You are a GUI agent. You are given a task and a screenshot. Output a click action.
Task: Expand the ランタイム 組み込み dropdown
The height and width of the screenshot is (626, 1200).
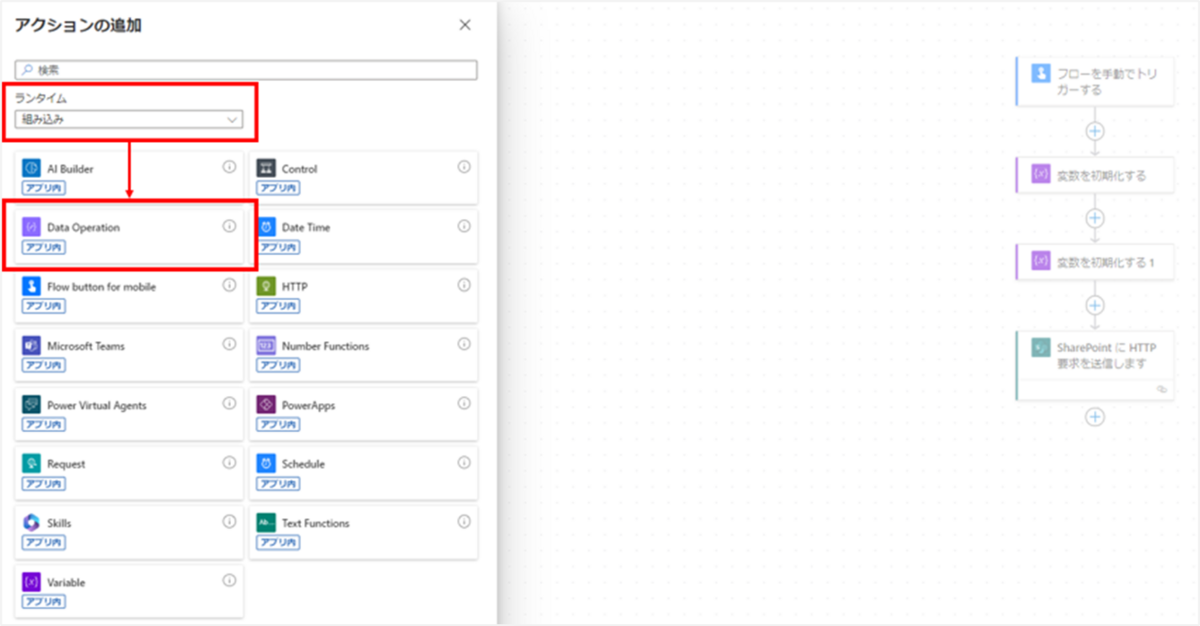(x=129, y=119)
